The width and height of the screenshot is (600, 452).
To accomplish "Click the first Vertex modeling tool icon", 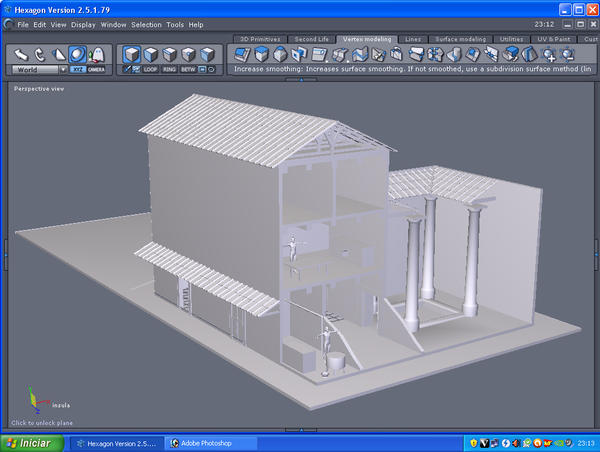I will 240,53.
